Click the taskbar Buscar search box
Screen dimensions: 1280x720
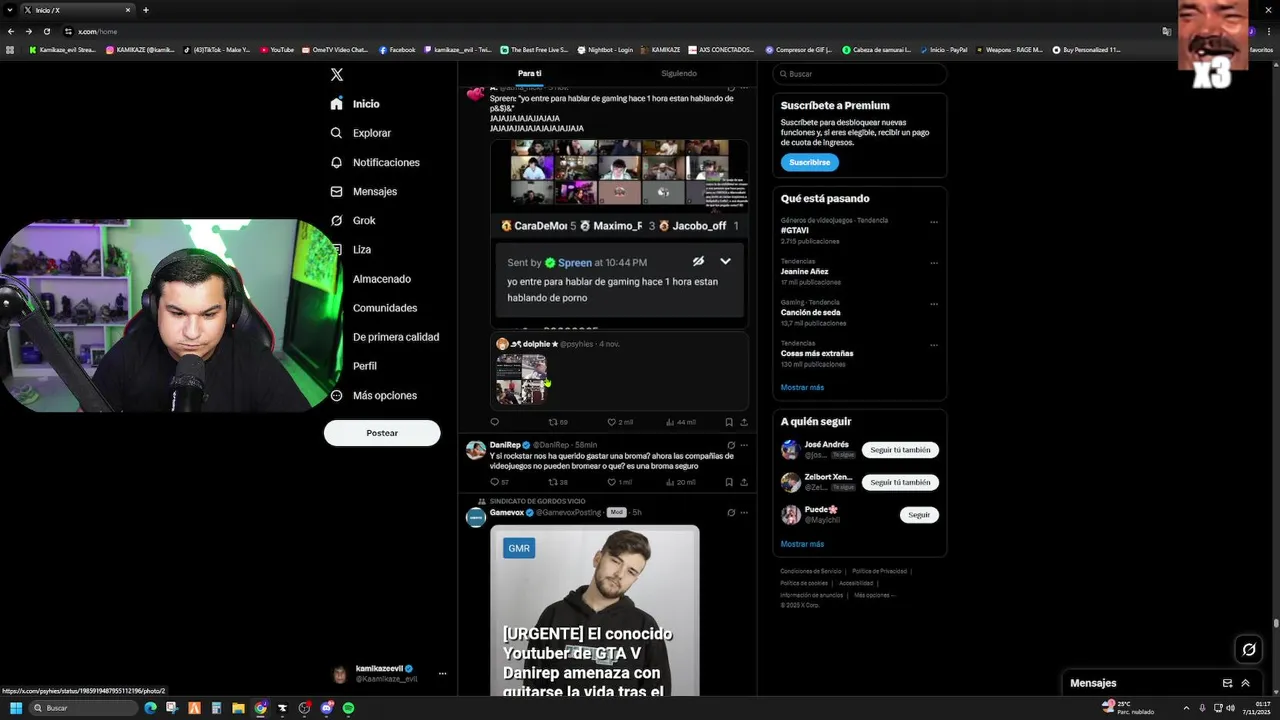(x=83, y=708)
